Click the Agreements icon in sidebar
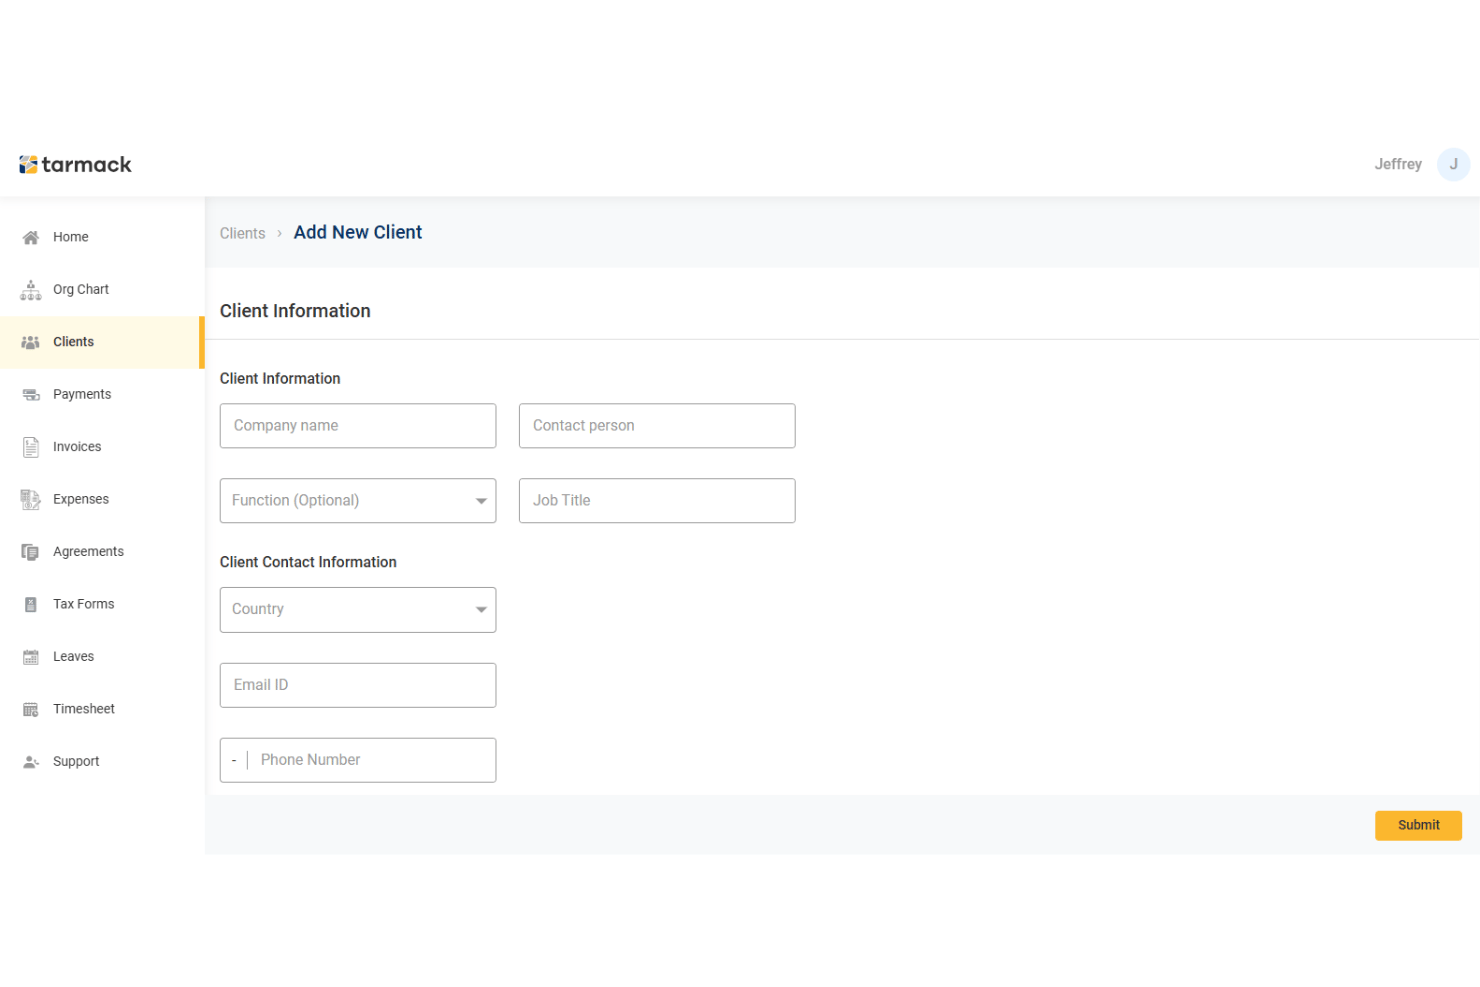 click(x=31, y=552)
